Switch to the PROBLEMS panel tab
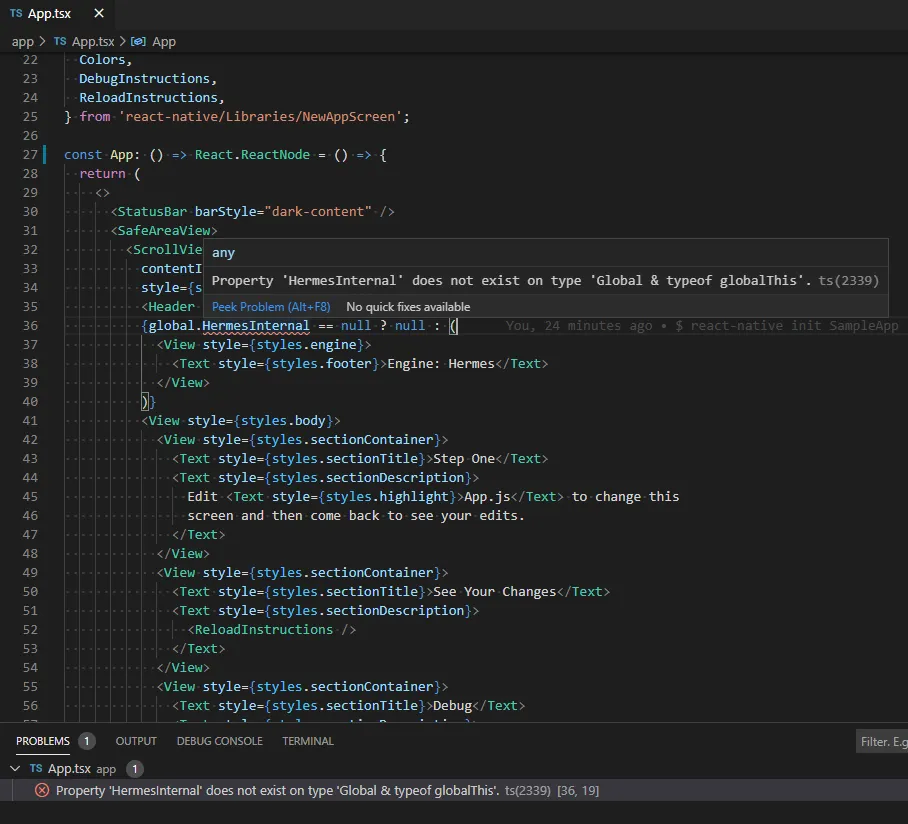This screenshot has height=824, width=908. (x=43, y=741)
